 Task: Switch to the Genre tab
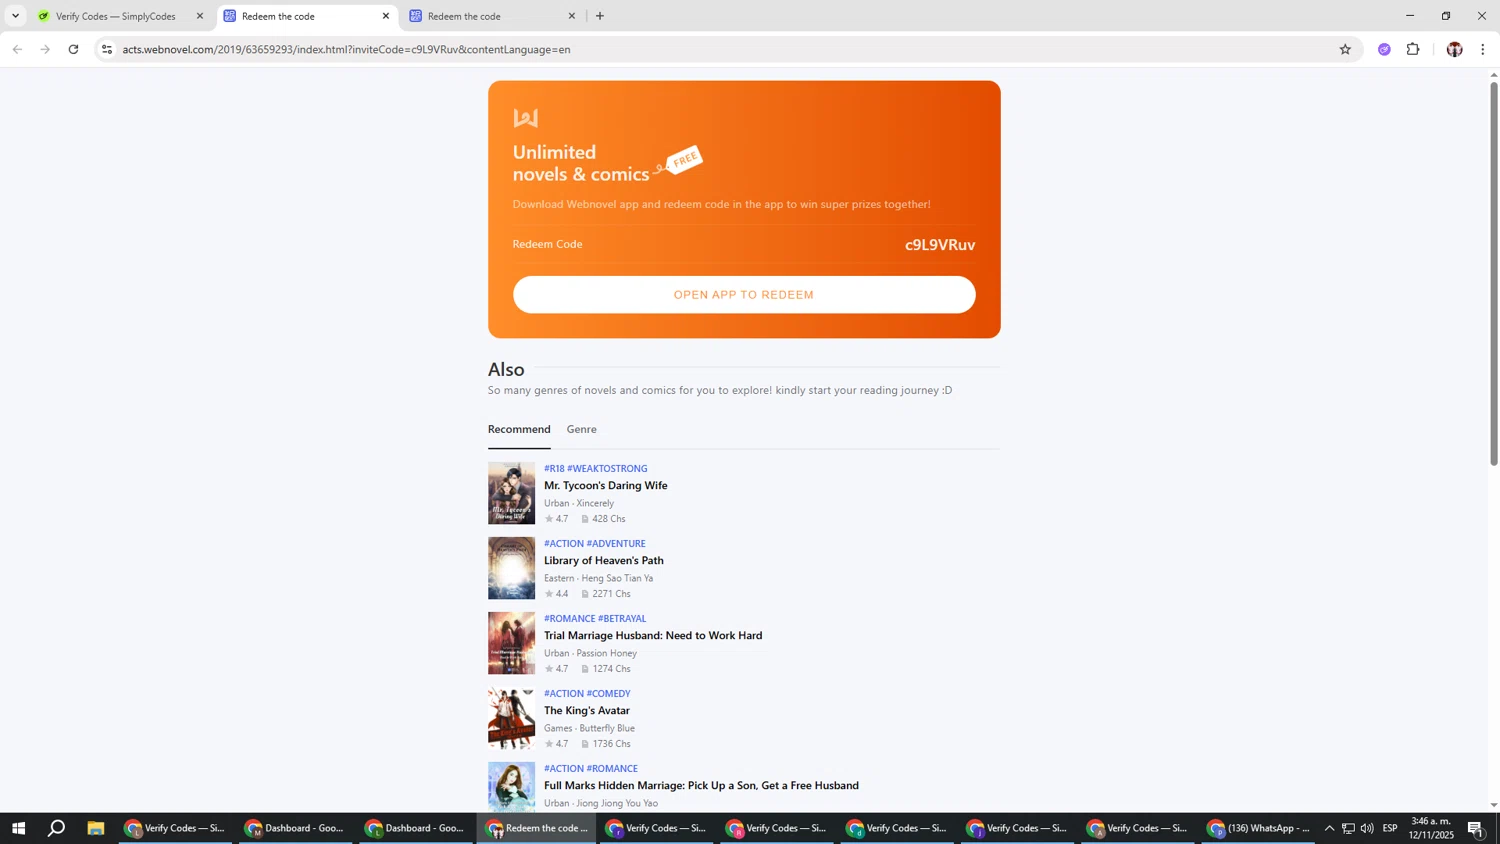[581, 430]
